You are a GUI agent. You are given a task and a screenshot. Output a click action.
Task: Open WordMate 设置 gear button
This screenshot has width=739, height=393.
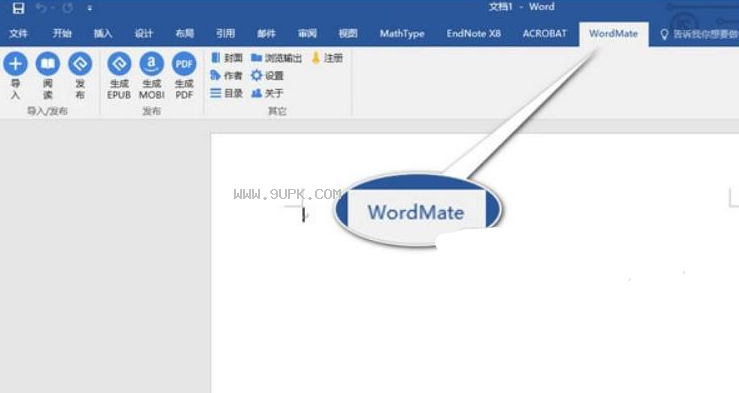click(x=267, y=75)
